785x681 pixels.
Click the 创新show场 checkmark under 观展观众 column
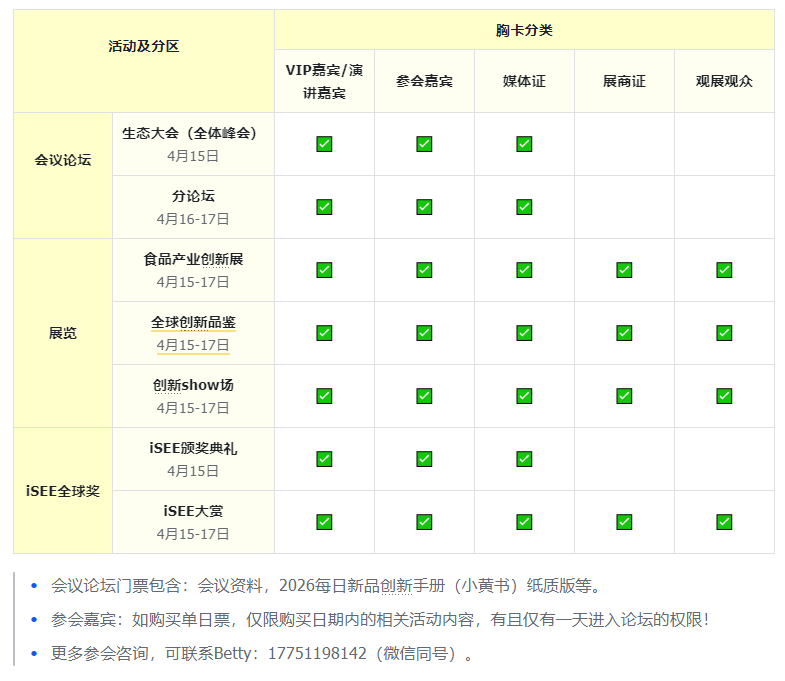click(x=724, y=396)
